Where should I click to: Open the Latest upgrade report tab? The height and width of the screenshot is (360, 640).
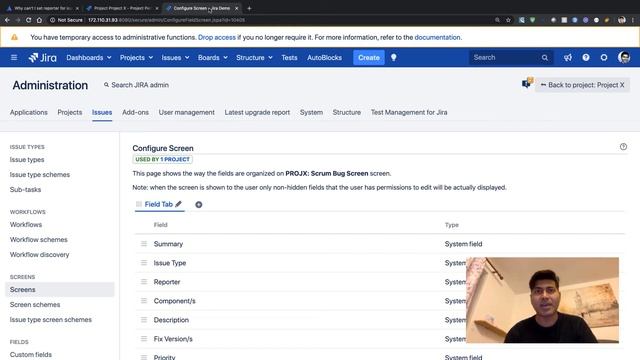tap(257, 112)
